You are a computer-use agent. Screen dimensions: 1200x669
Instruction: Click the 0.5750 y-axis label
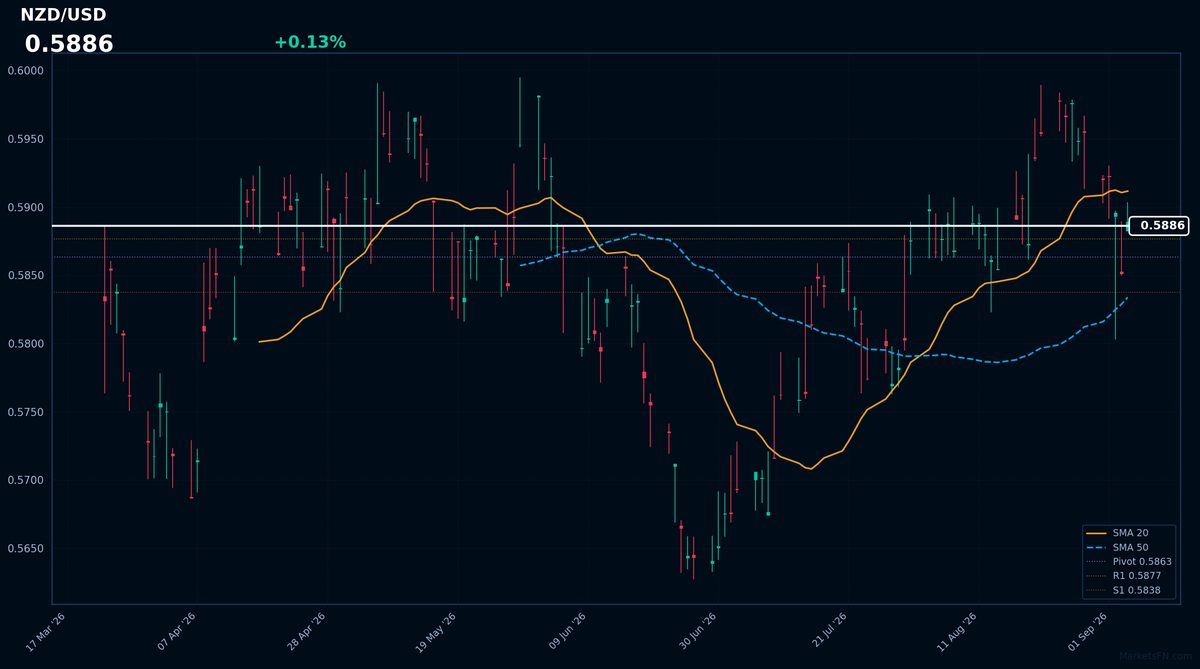(x=26, y=412)
